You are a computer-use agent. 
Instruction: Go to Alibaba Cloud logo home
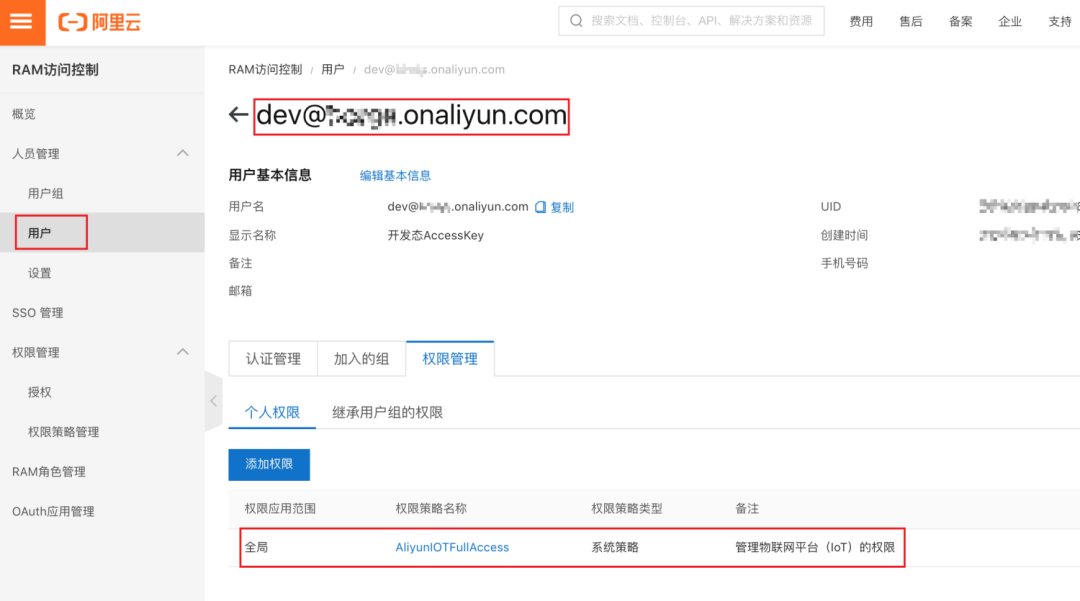100,22
